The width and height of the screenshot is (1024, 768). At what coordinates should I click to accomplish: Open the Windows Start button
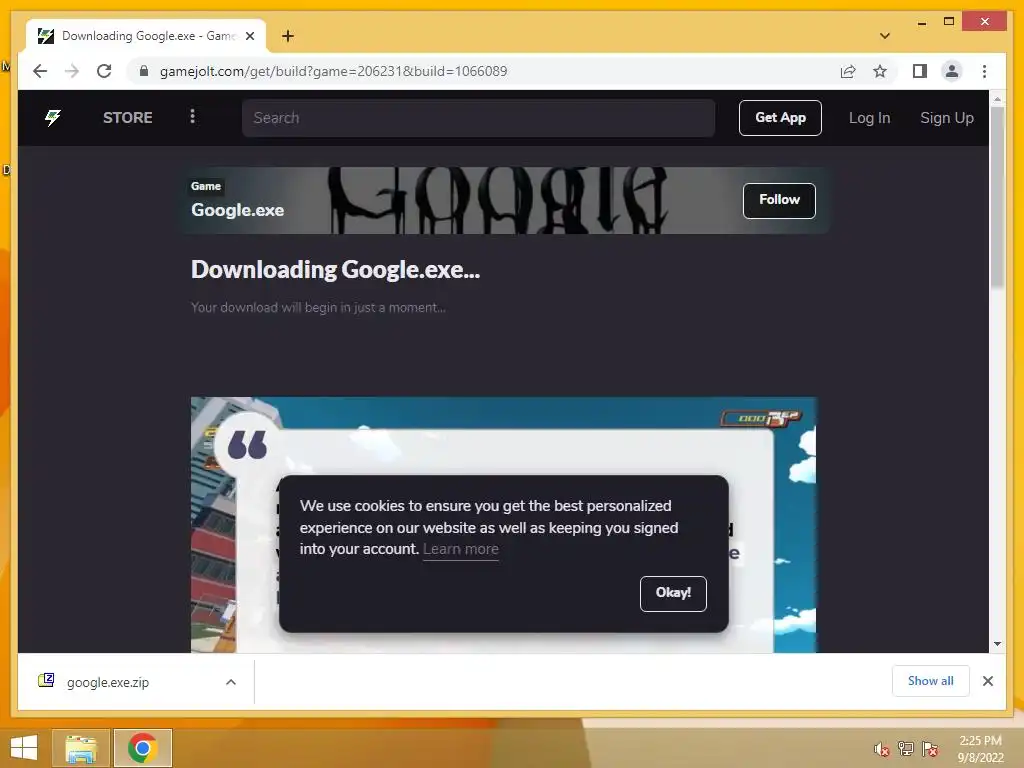pyautogui.click(x=24, y=748)
